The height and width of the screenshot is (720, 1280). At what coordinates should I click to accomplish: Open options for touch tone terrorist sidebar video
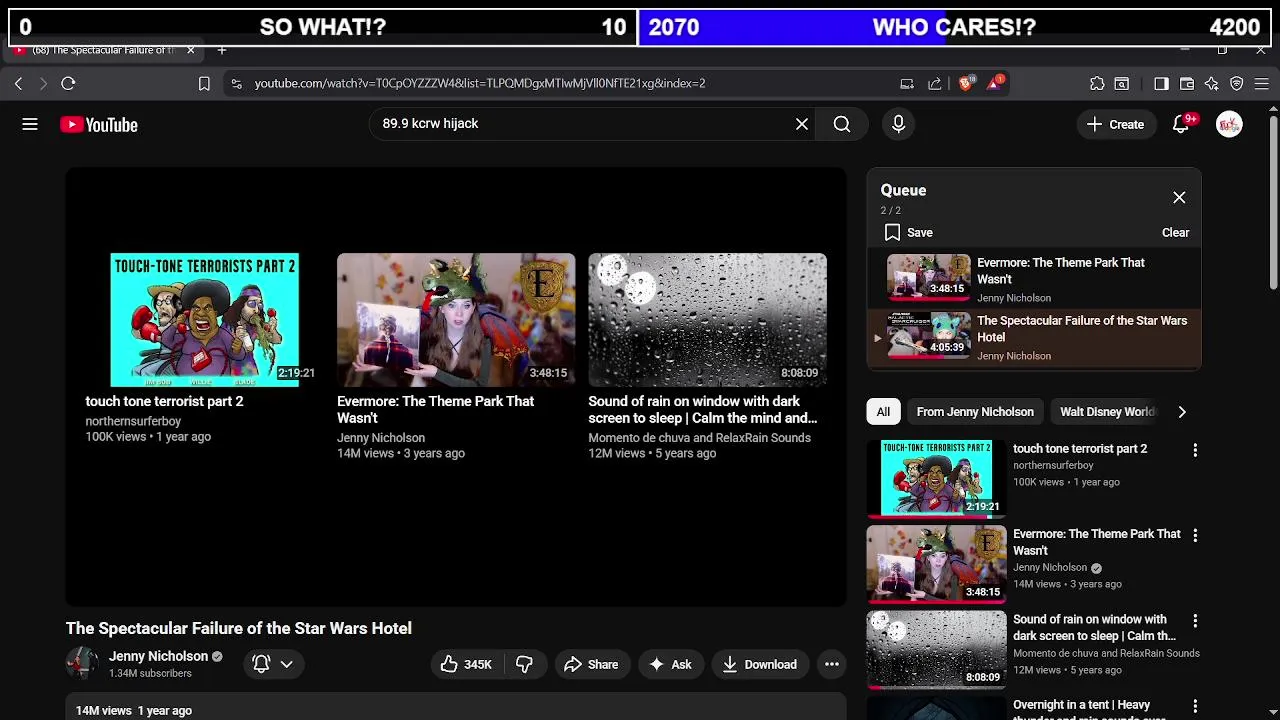pyautogui.click(x=1195, y=451)
